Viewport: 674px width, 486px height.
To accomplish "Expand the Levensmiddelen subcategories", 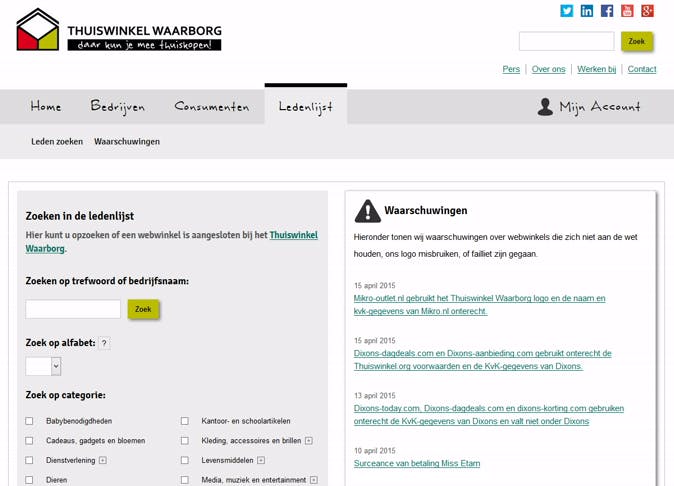I will (261, 460).
